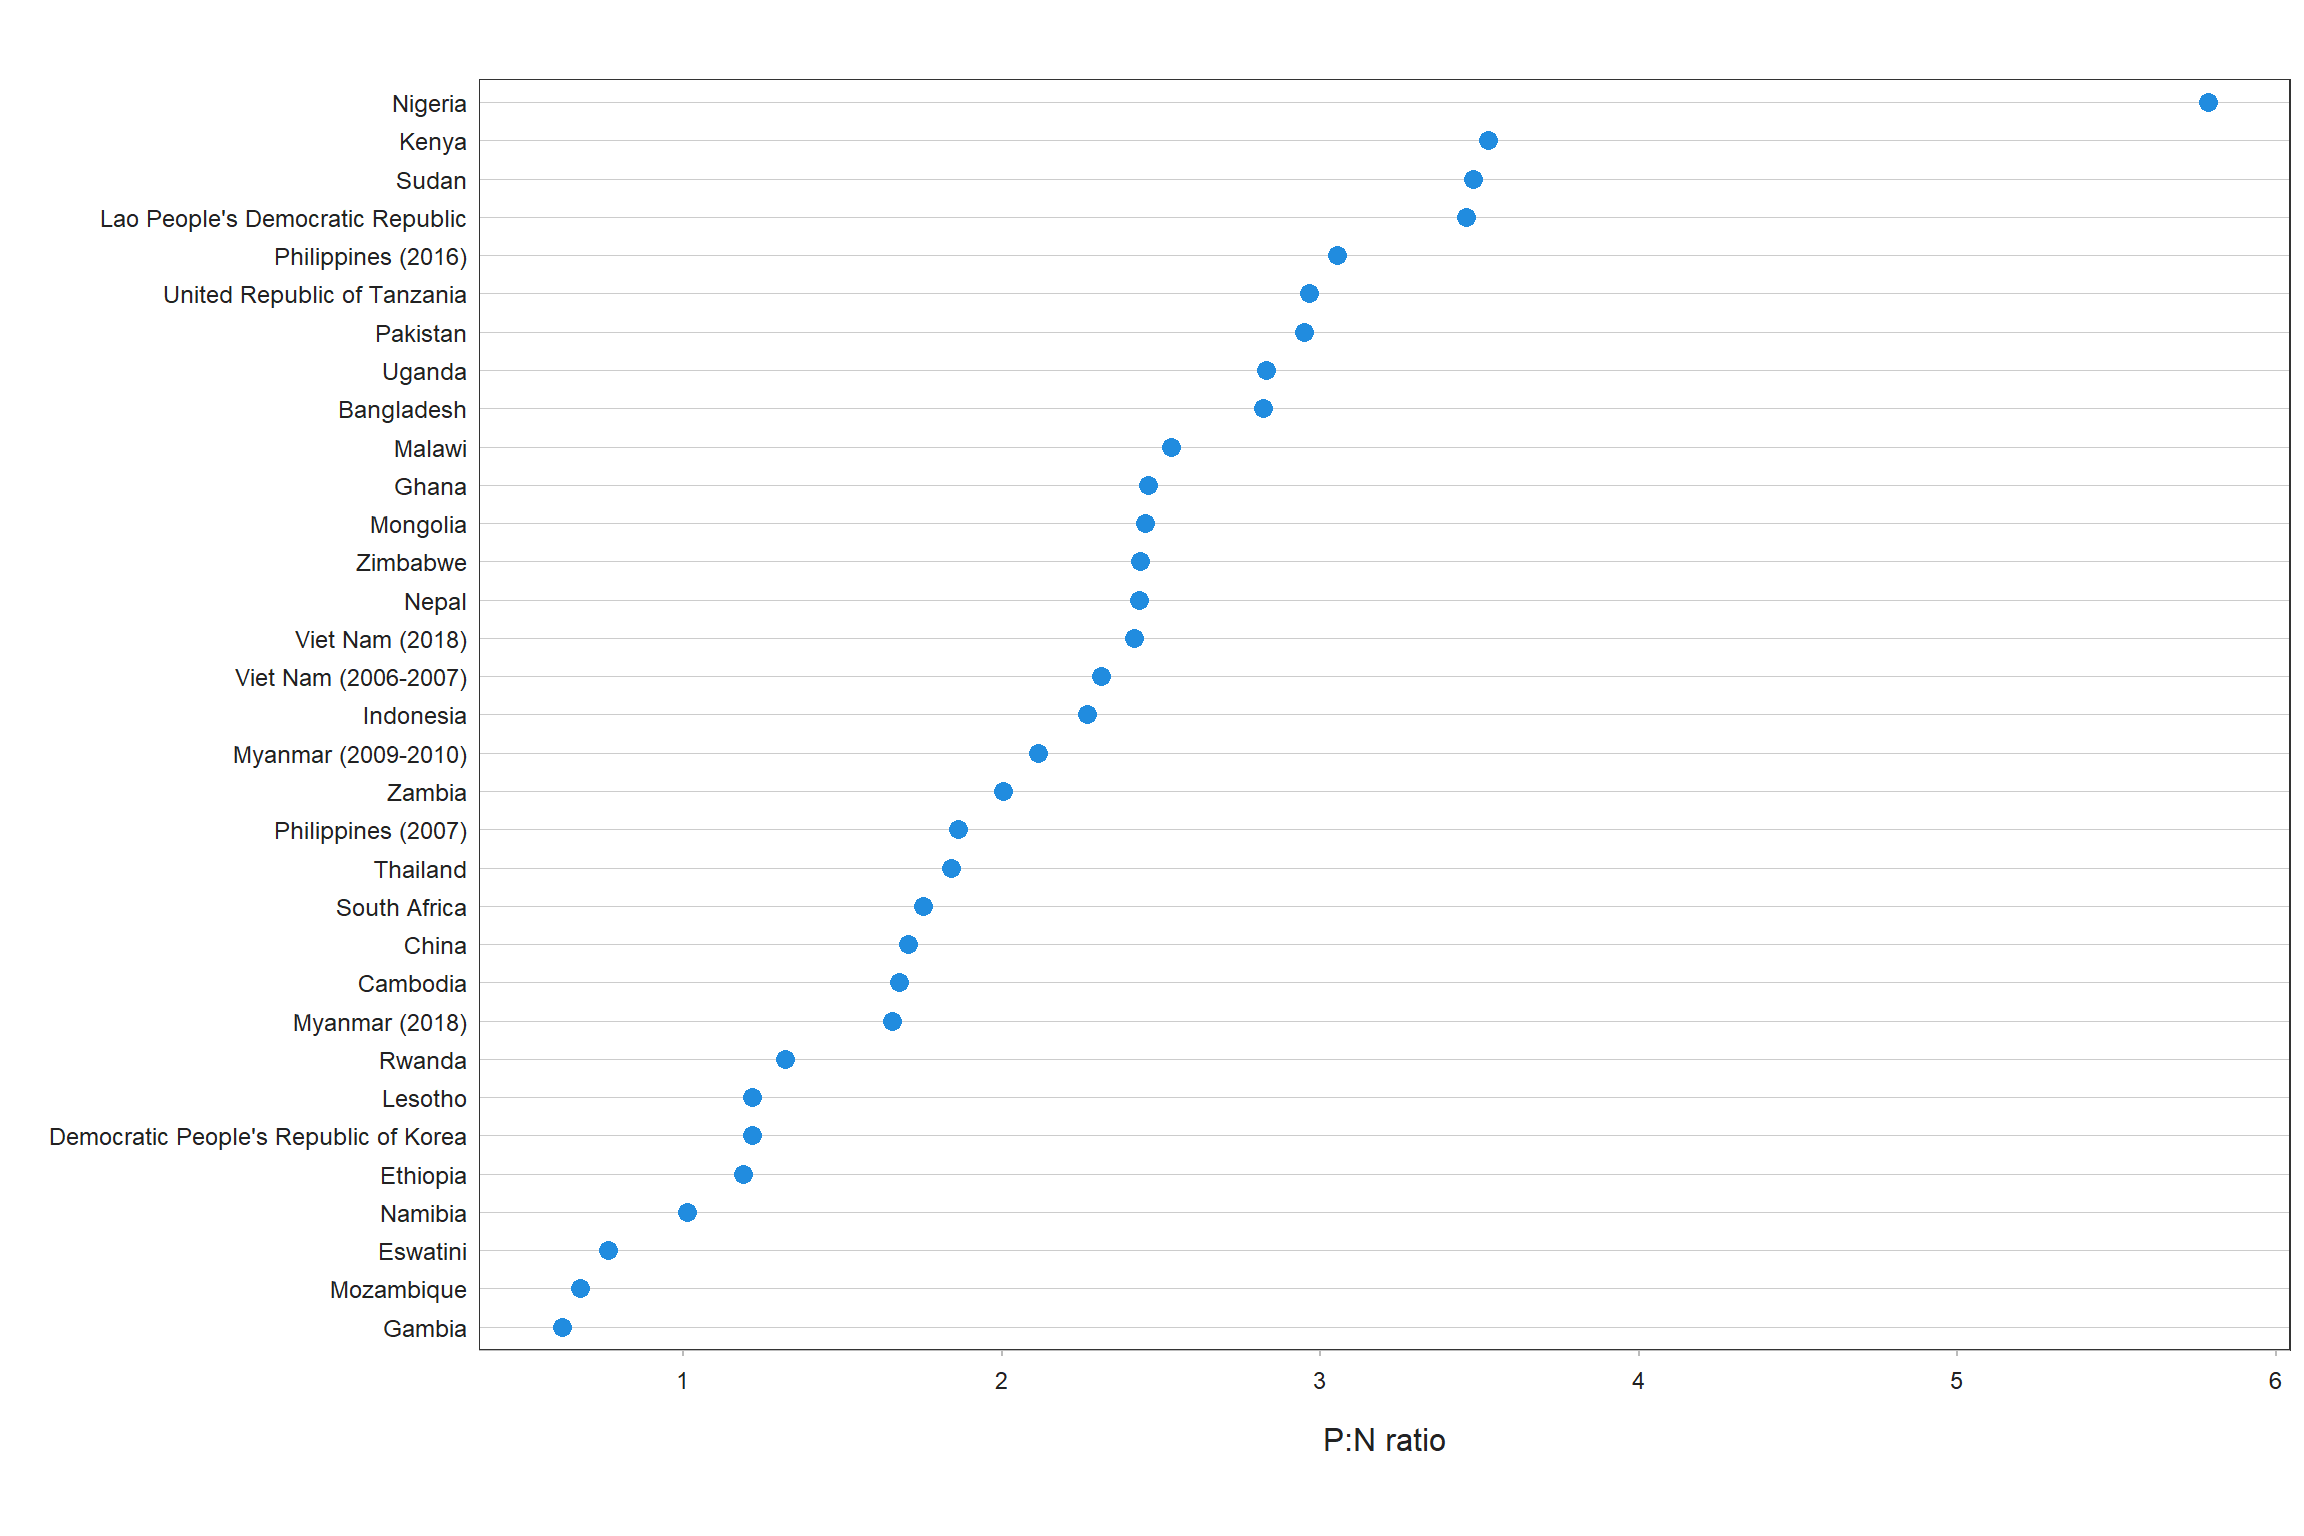Click the Myanmar (2018) data point

point(892,1021)
